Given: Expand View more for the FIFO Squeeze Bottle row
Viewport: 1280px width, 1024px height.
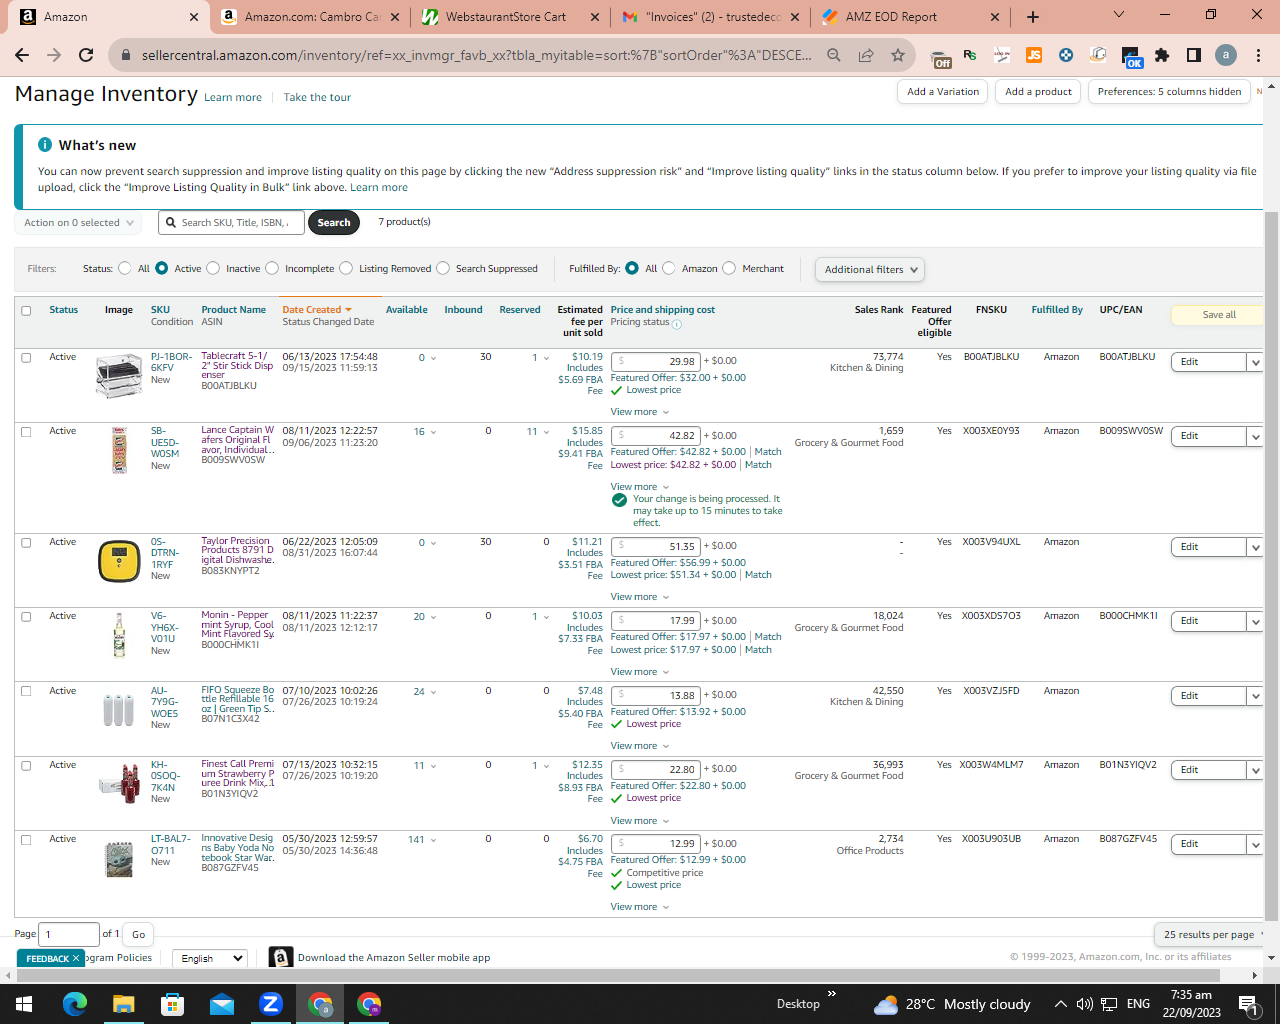Looking at the screenshot, I should (640, 746).
